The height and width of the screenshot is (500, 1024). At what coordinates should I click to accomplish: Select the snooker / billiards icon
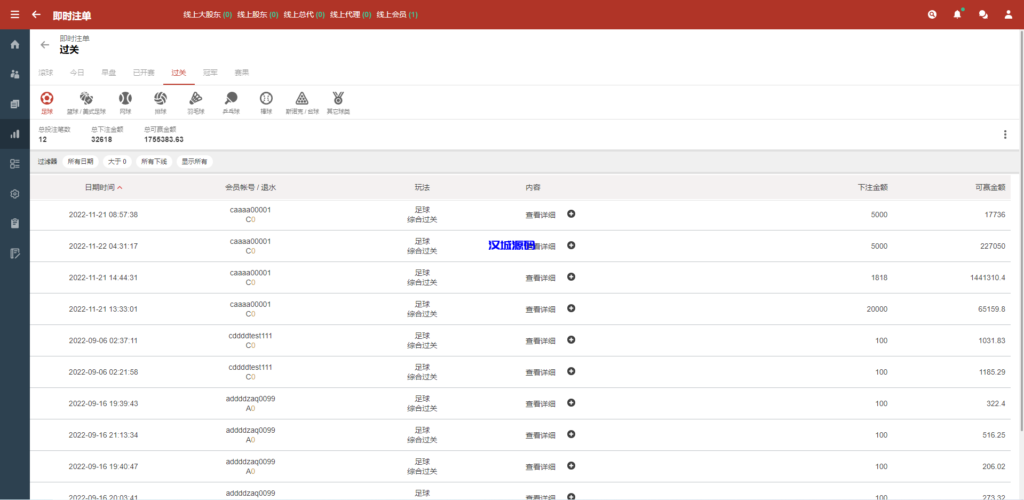301,99
